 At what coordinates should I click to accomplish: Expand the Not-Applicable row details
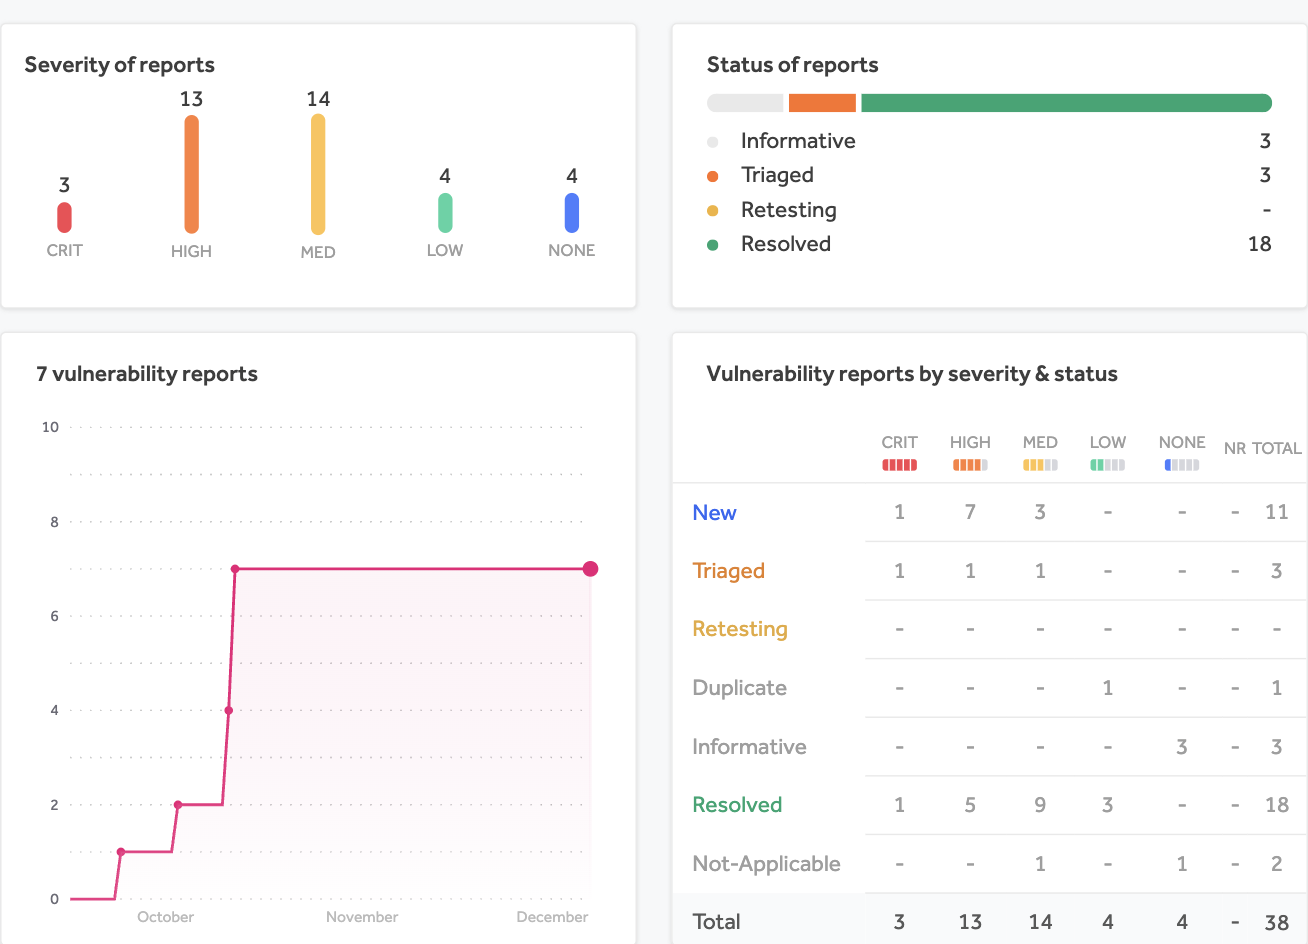coord(766,863)
